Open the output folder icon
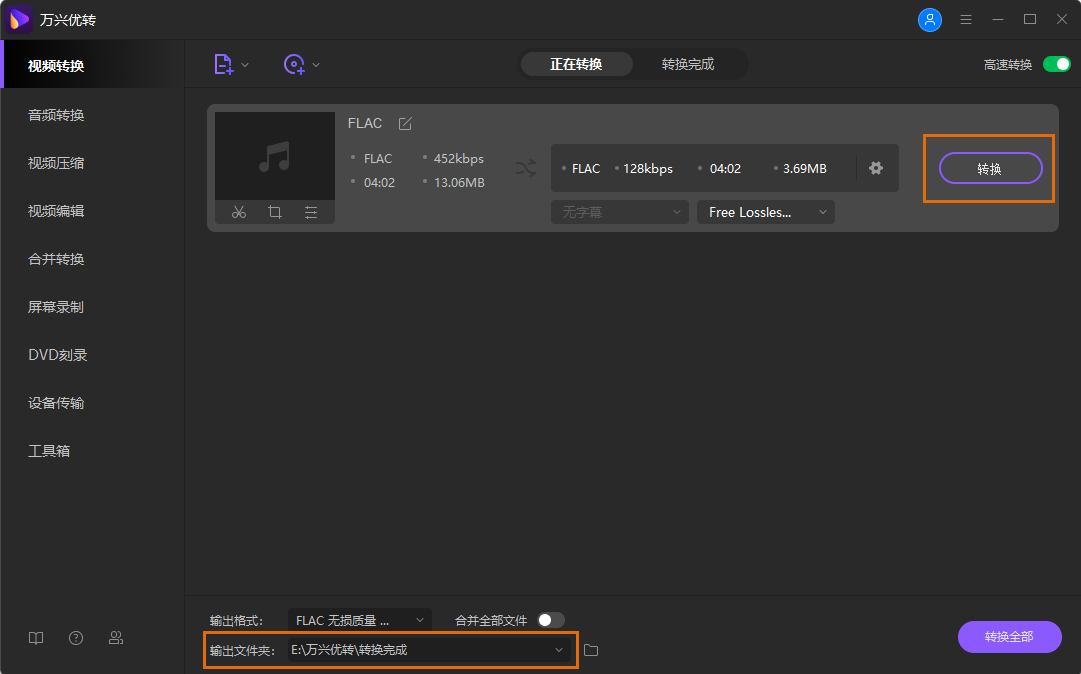1081x674 pixels. click(591, 650)
